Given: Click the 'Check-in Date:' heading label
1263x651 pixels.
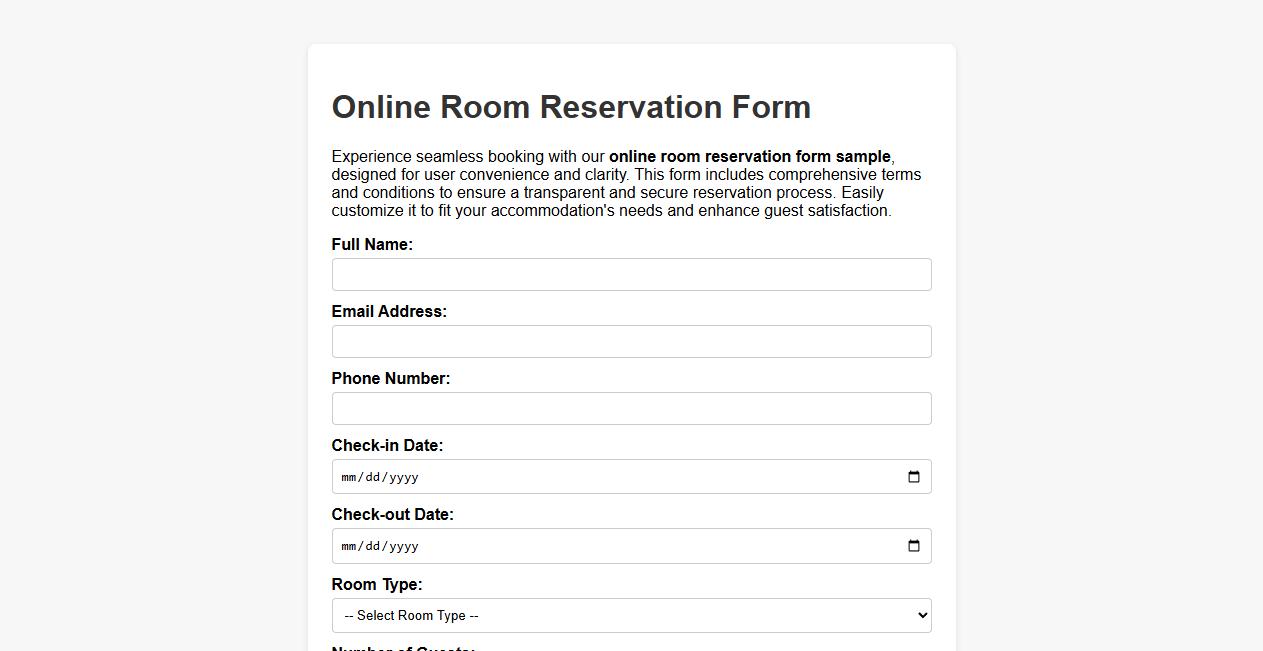Looking at the screenshot, I should pyautogui.click(x=387, y=445).
